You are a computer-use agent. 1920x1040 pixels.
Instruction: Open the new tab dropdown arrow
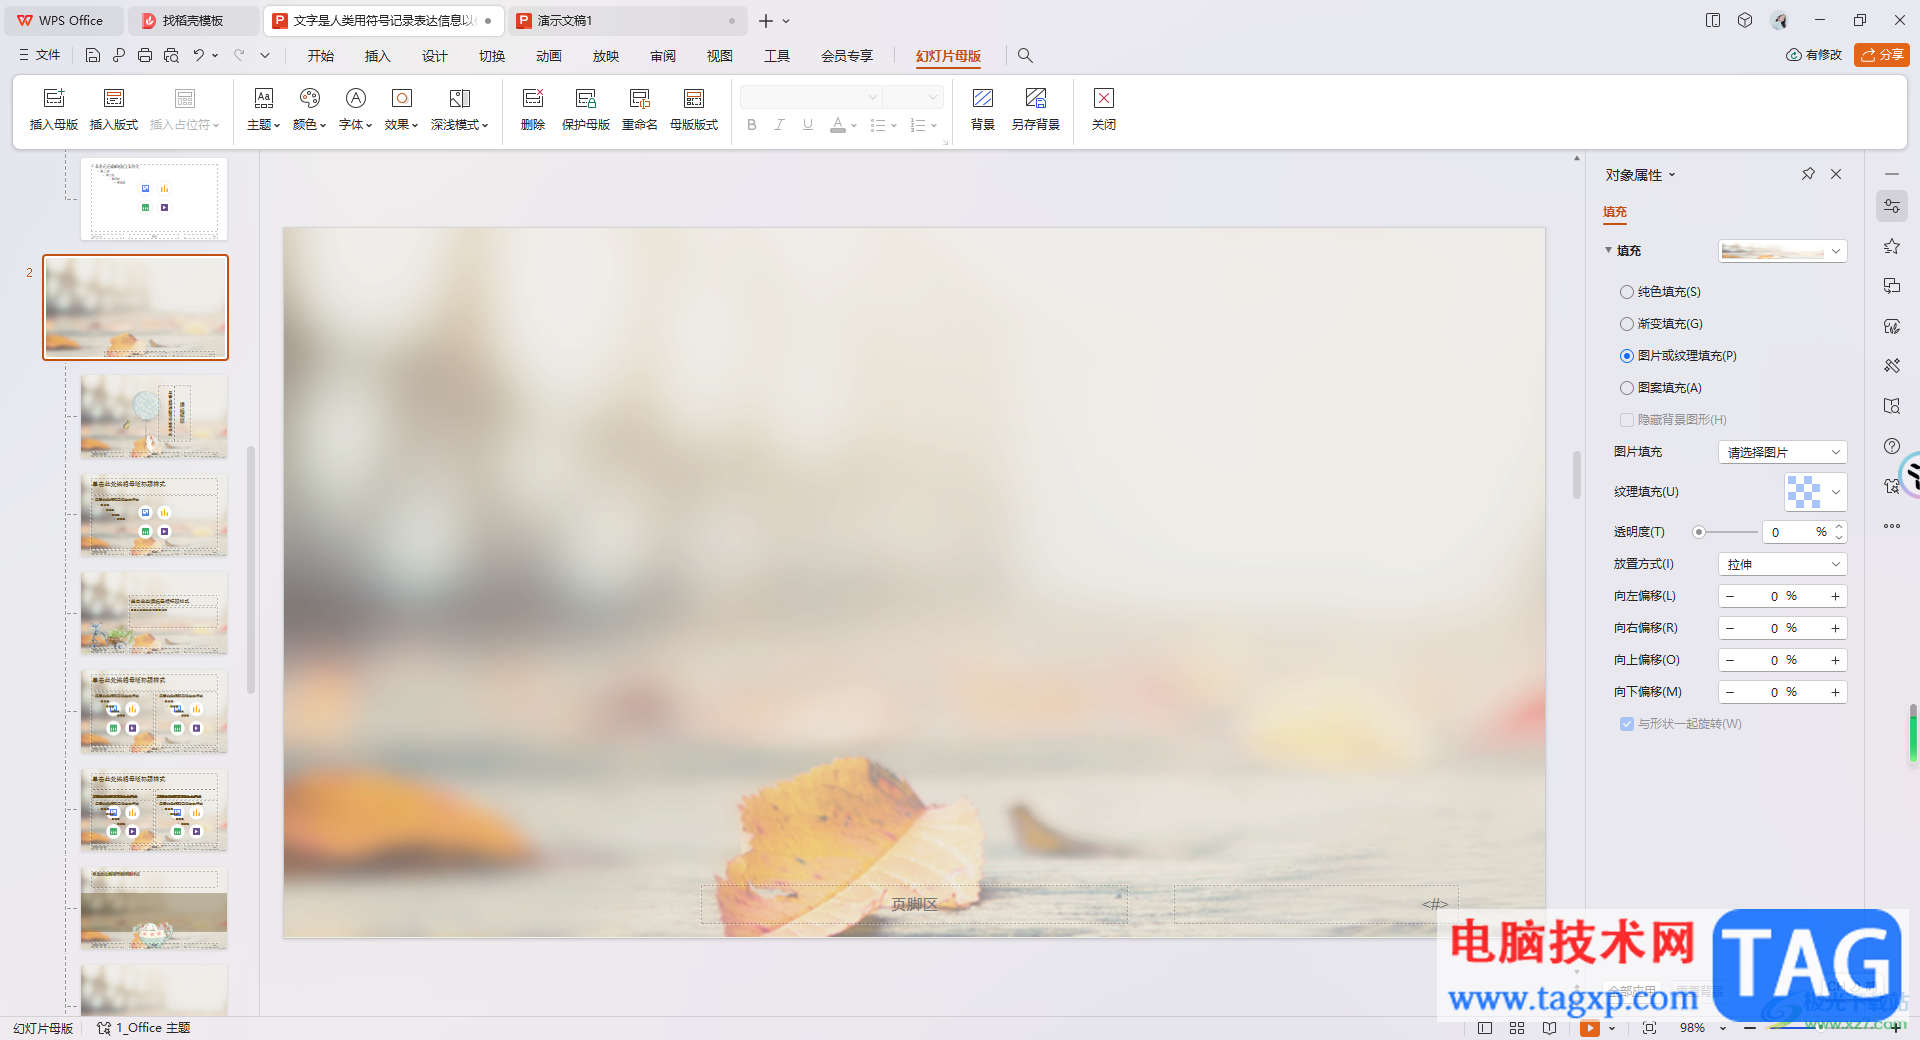(x=786, y=21)
